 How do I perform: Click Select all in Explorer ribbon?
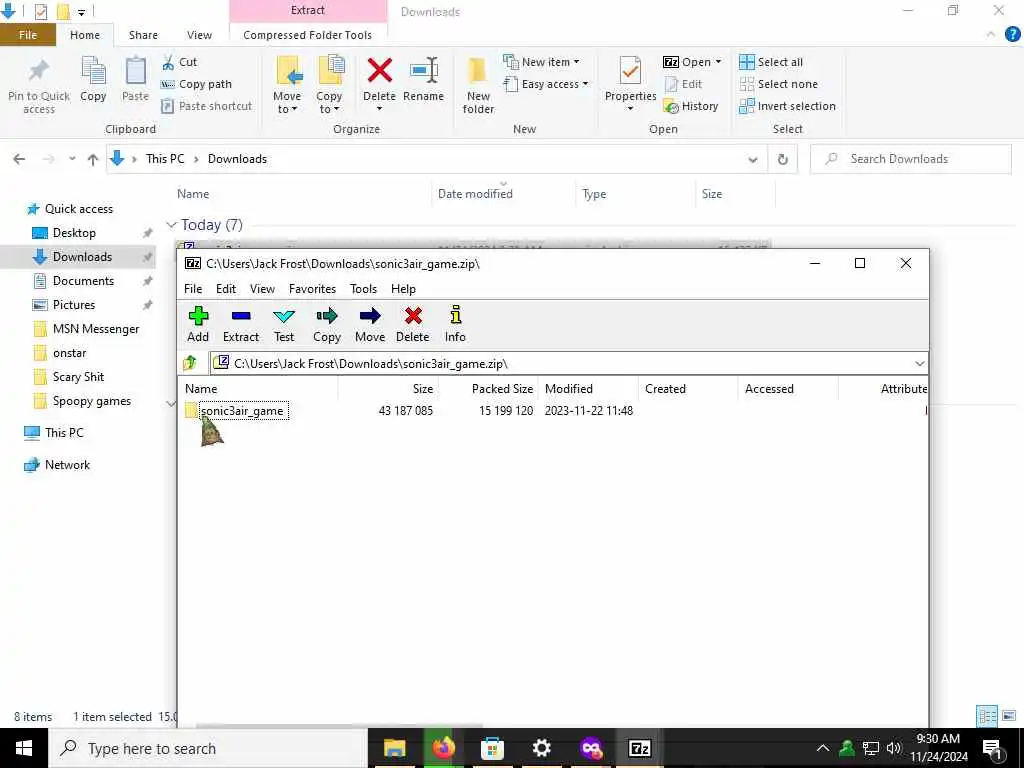771,62
